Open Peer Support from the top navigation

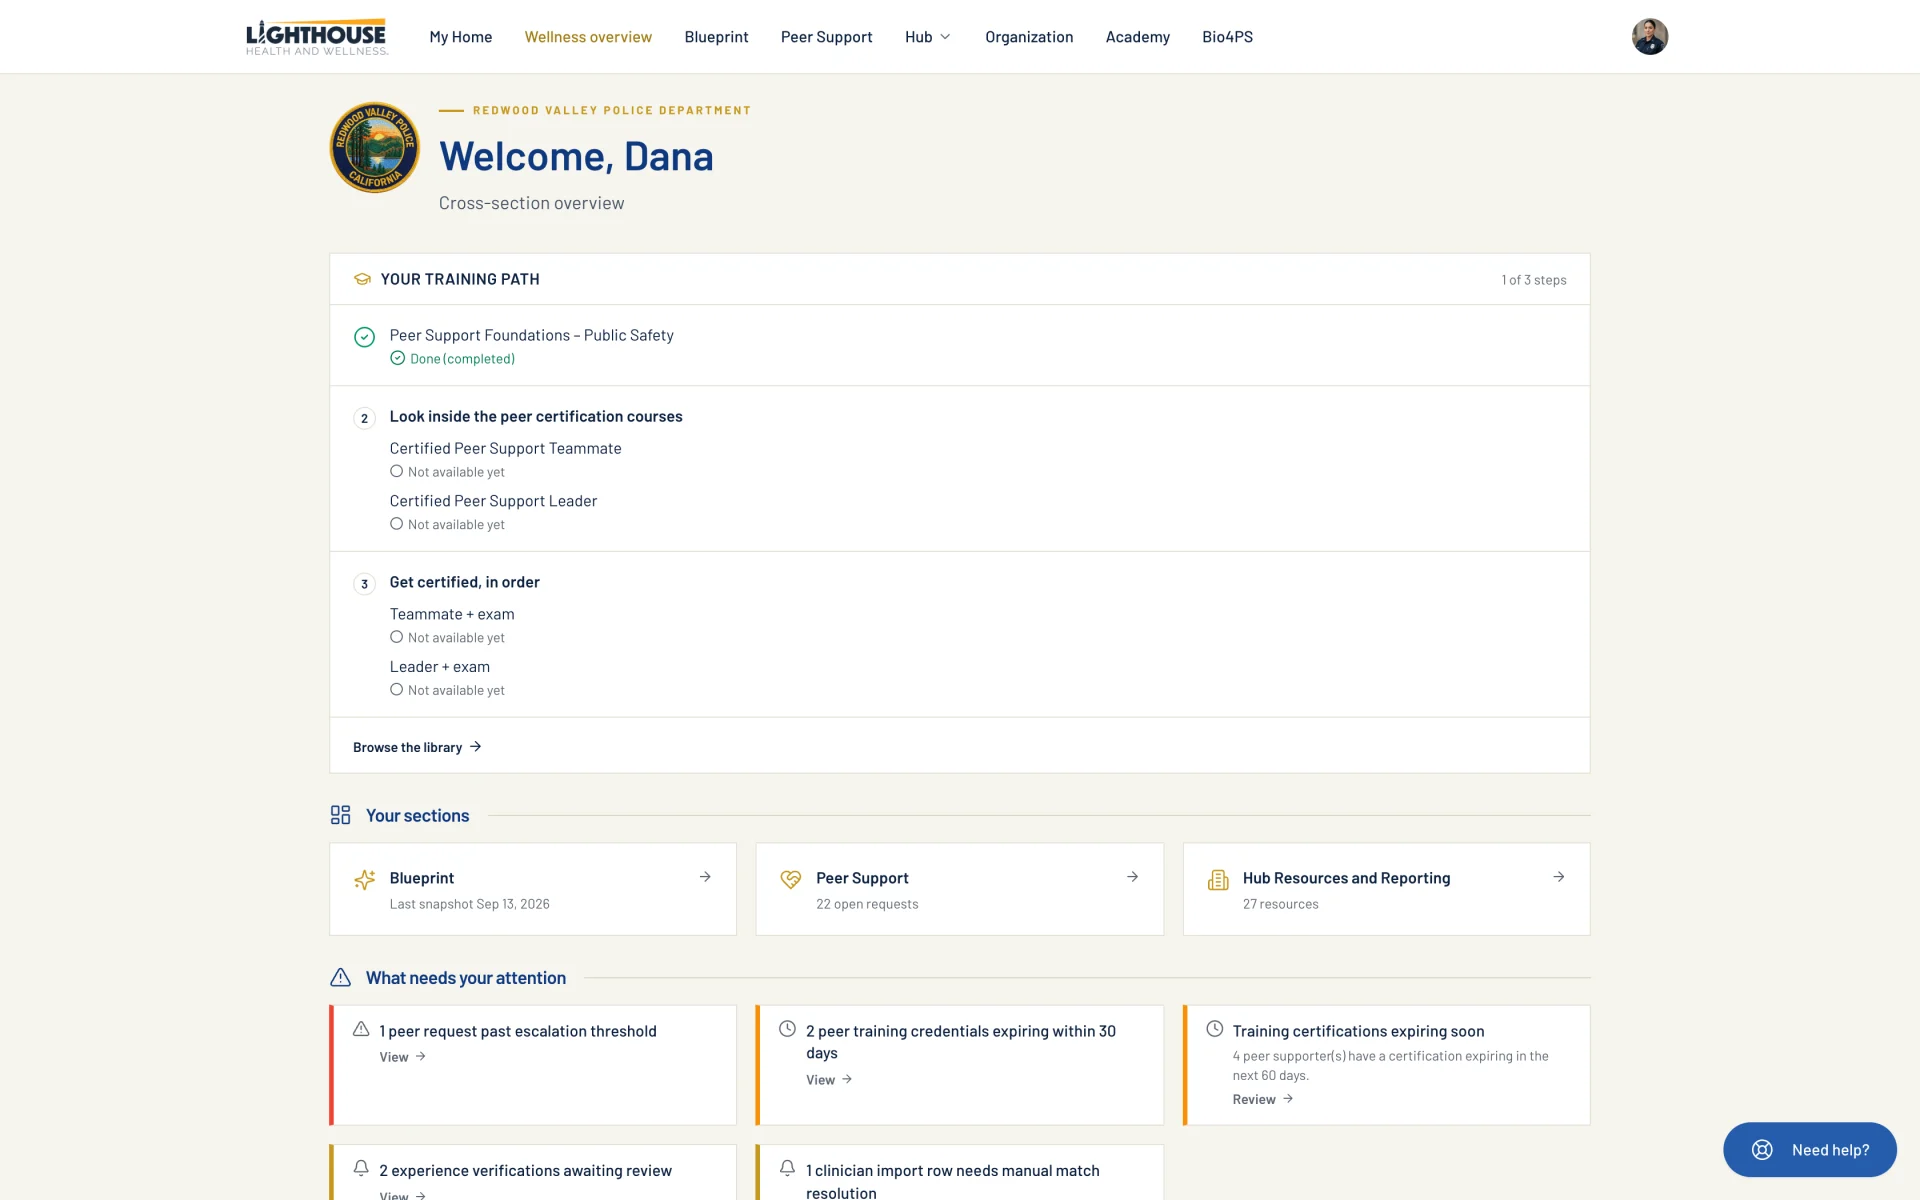click(x=826, y=37)
